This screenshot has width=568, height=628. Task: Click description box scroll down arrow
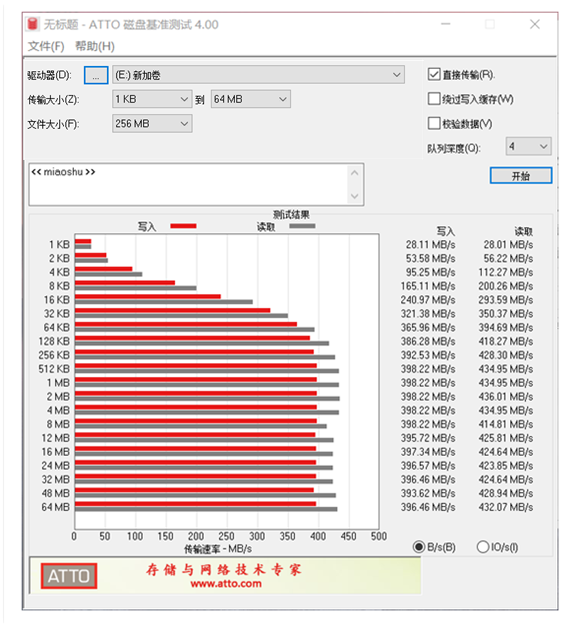click(x=354, y=196)
